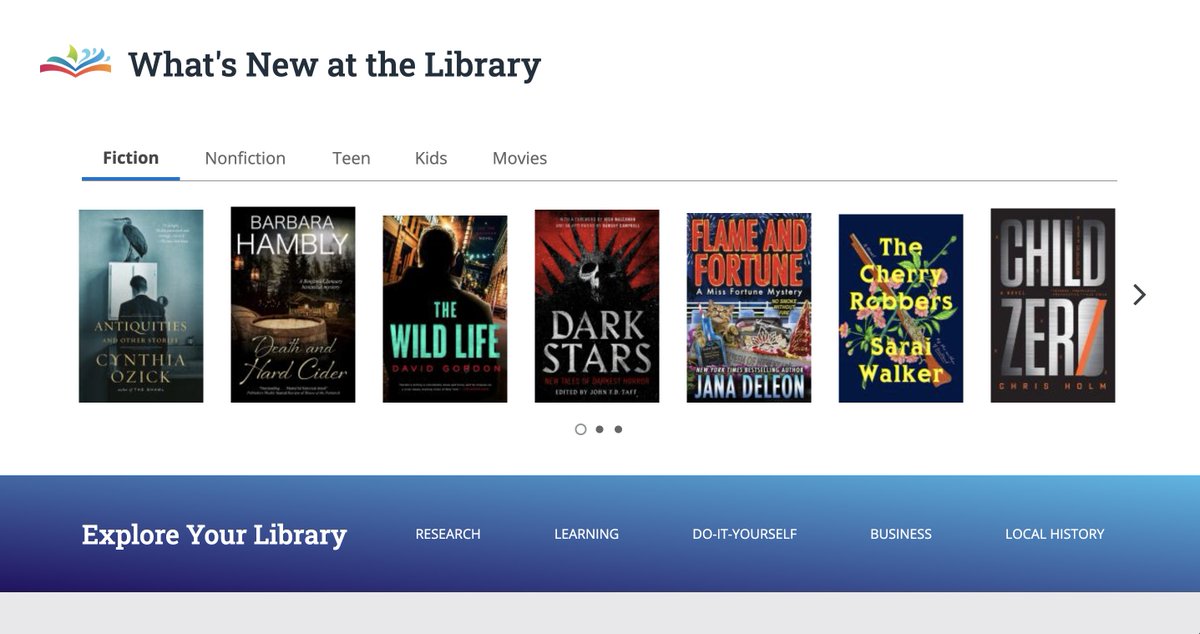Visit the Business link
Viewport: 1200px width, 634px height.
[x=901, y=534]
